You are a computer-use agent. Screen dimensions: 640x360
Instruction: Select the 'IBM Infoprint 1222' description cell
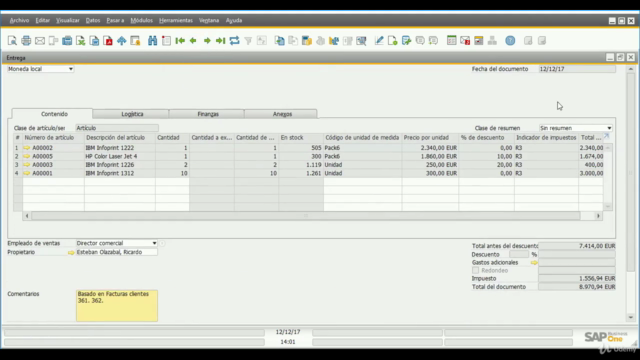pos(120,148)
